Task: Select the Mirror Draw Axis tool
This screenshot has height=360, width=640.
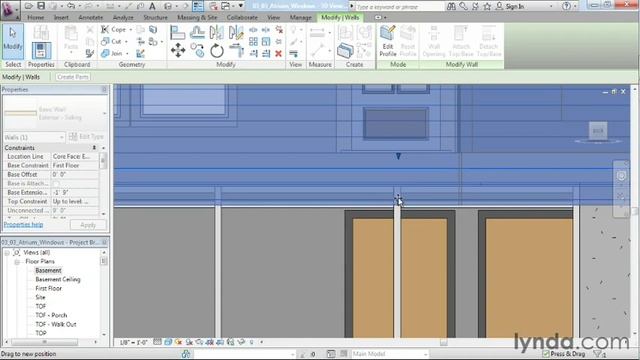Action: pyautogui.click(x=236, y=33)
